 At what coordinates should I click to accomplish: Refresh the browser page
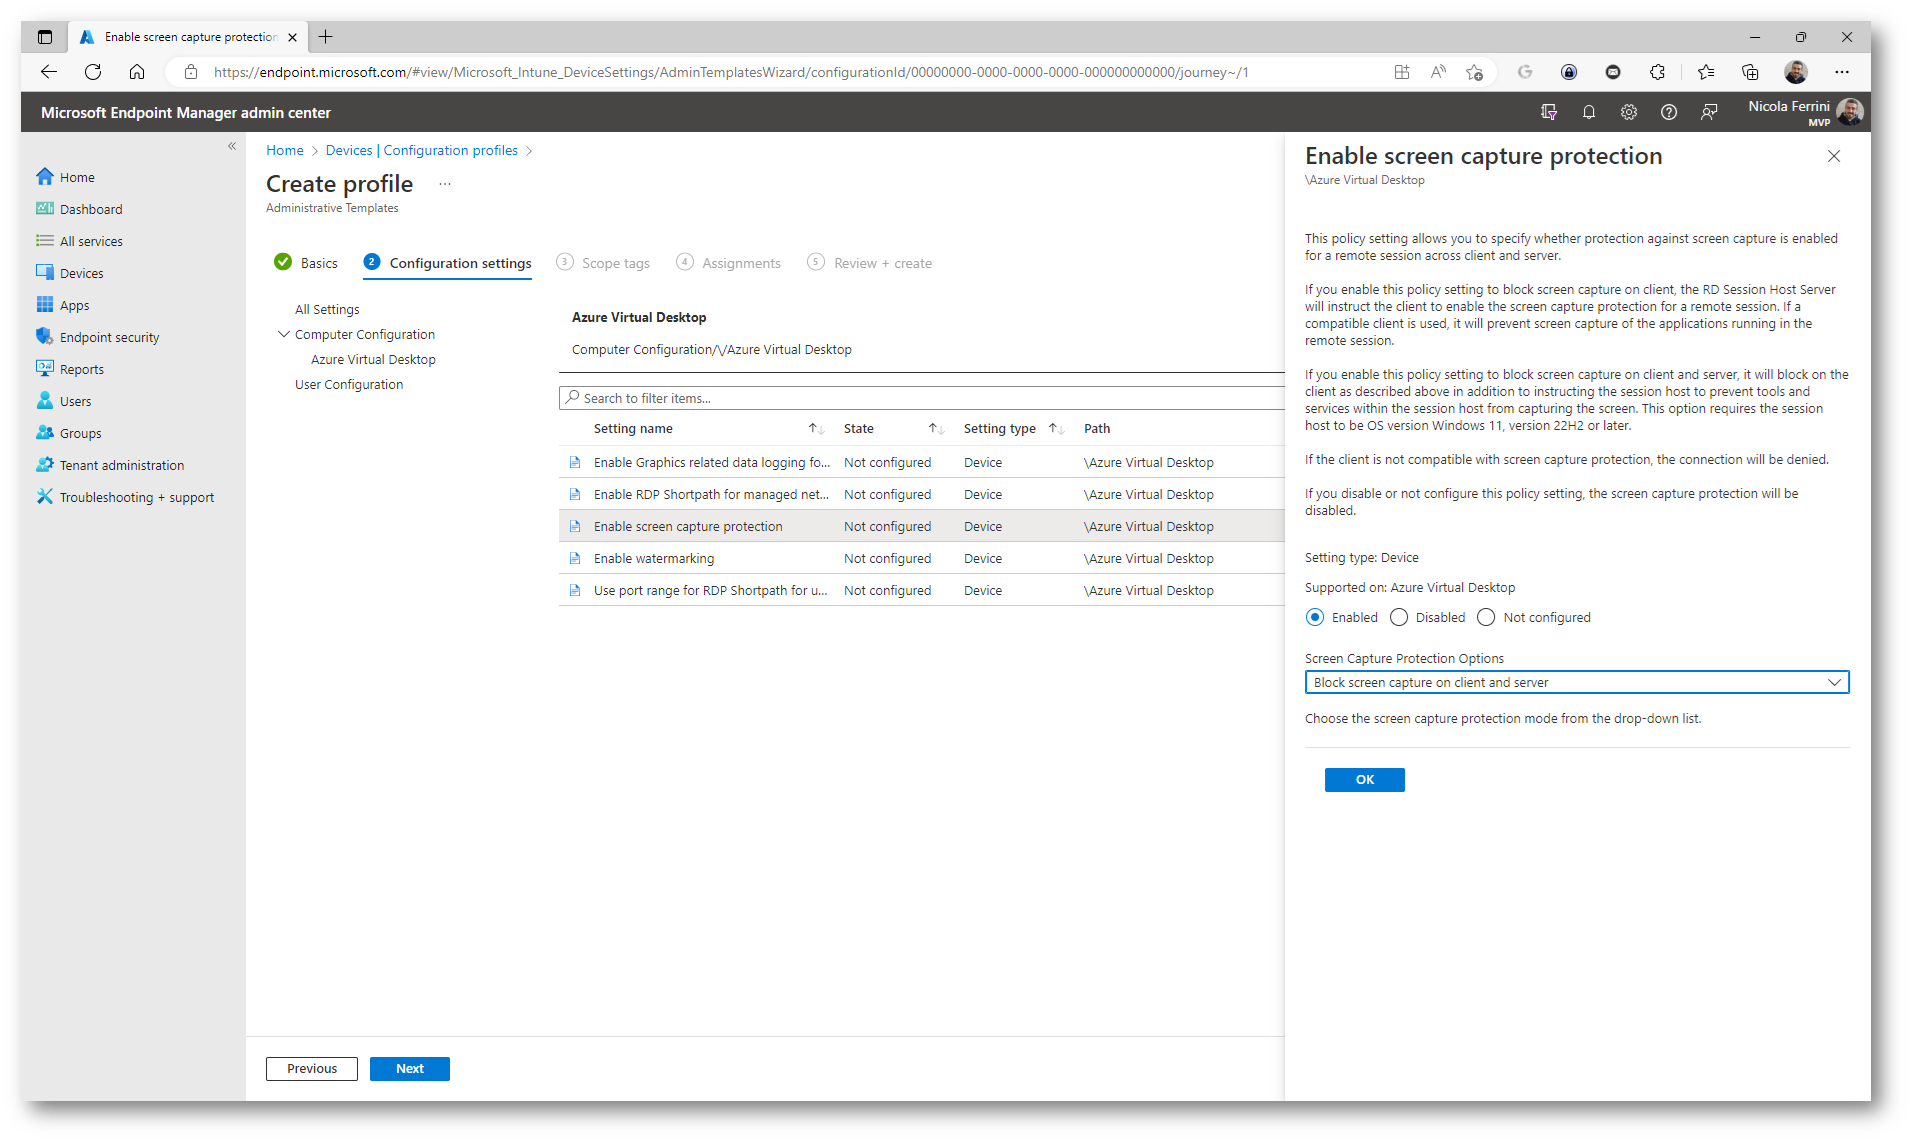pyautogui.click(x=93, y=72)
